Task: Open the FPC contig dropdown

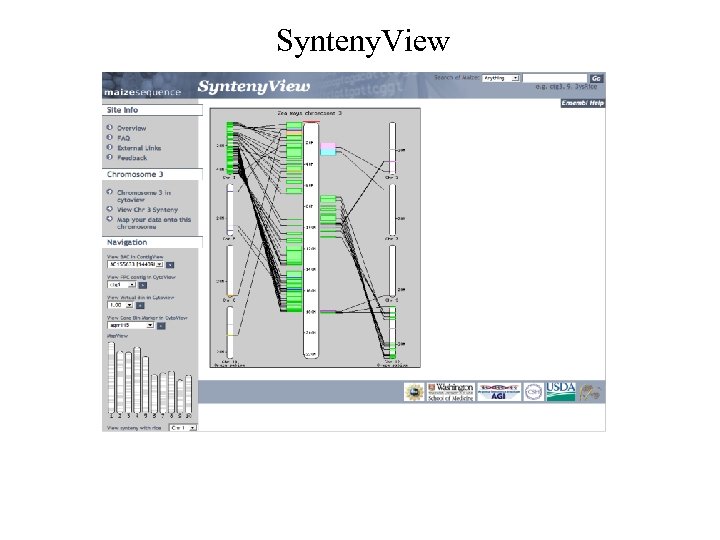Action: point(121,285)
